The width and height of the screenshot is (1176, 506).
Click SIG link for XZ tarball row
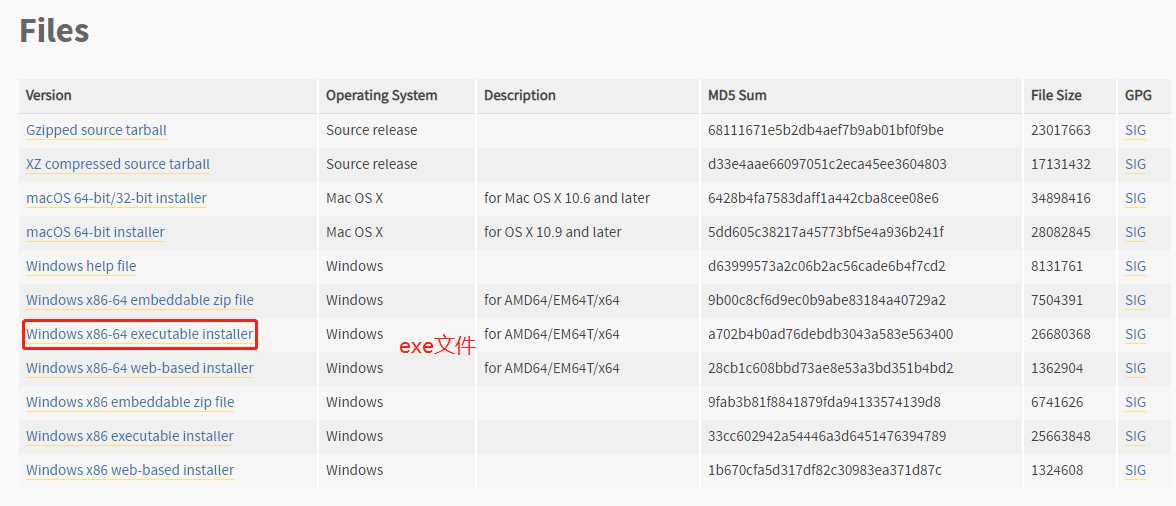(x=1135, y=164)
